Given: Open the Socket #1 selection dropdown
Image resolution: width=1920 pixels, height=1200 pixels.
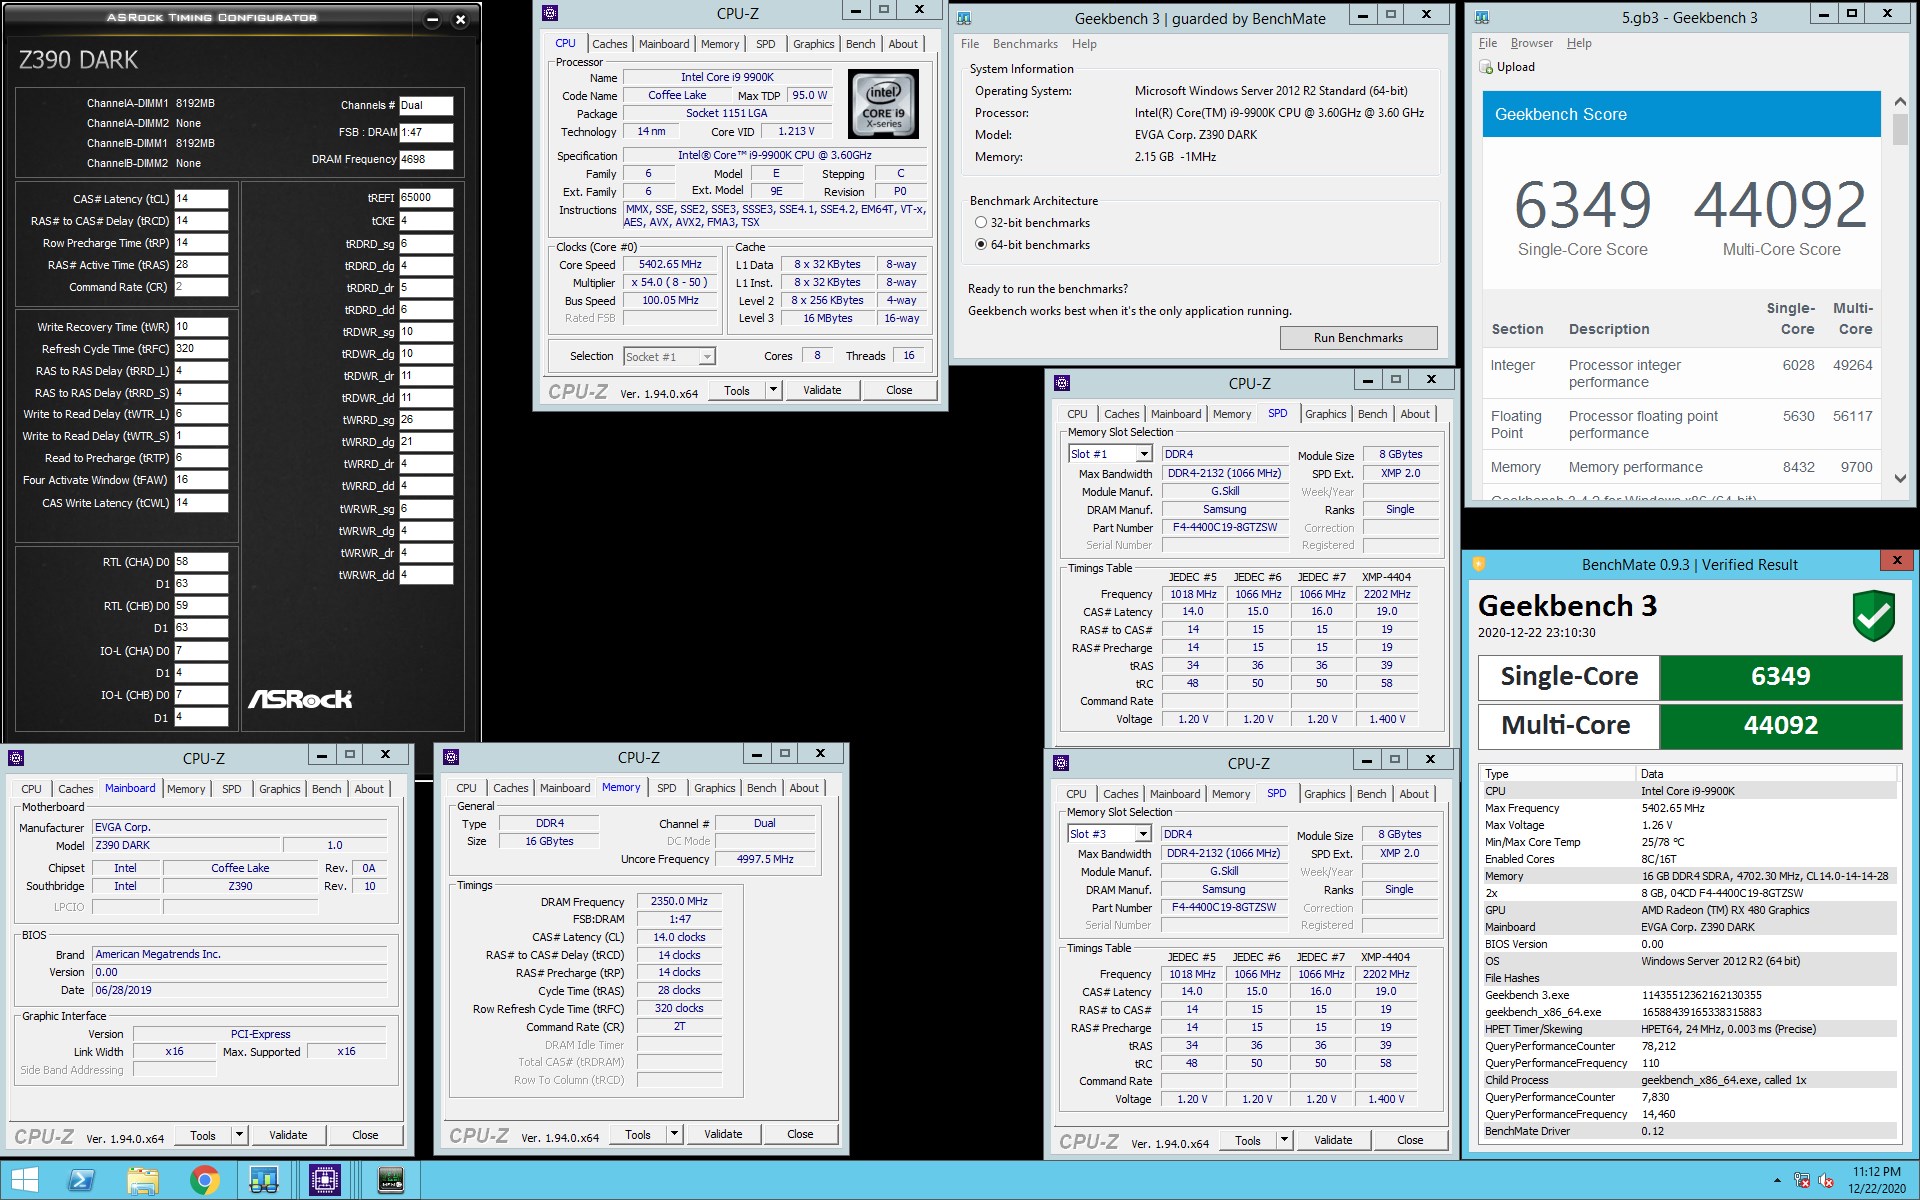Looking at the screenshot, I should pyautogui.click(x=707, y=357).
